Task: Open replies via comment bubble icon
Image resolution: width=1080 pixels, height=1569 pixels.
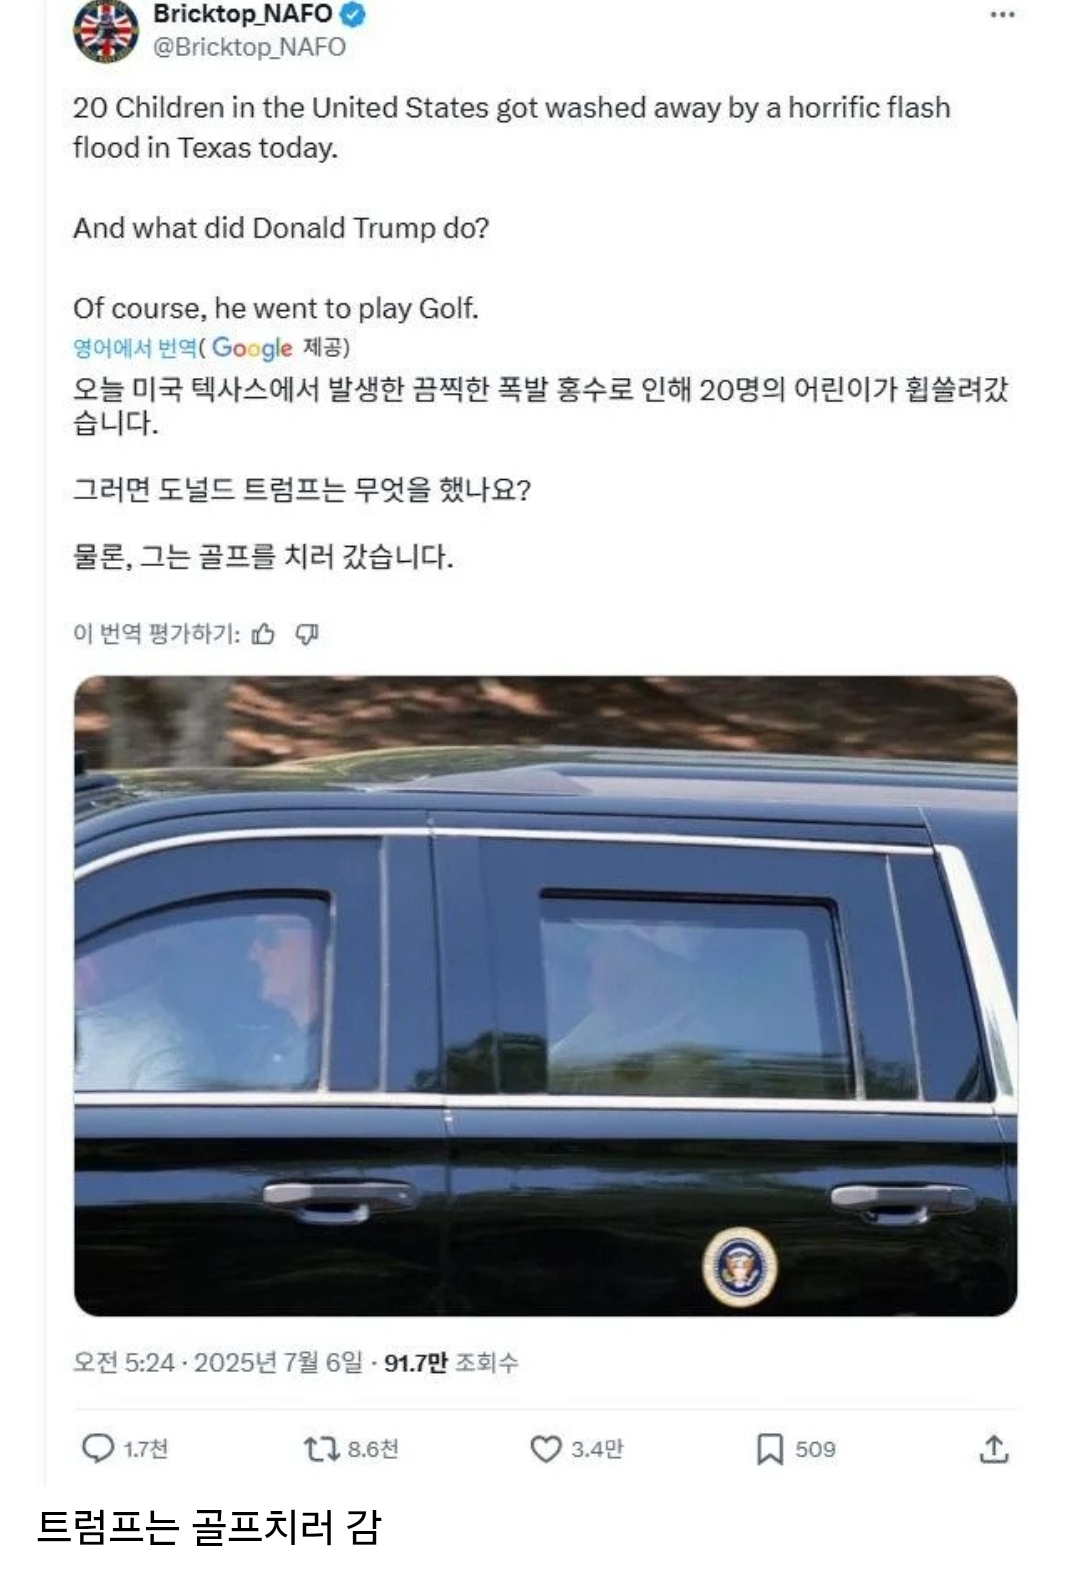Action: [97, 1448]
